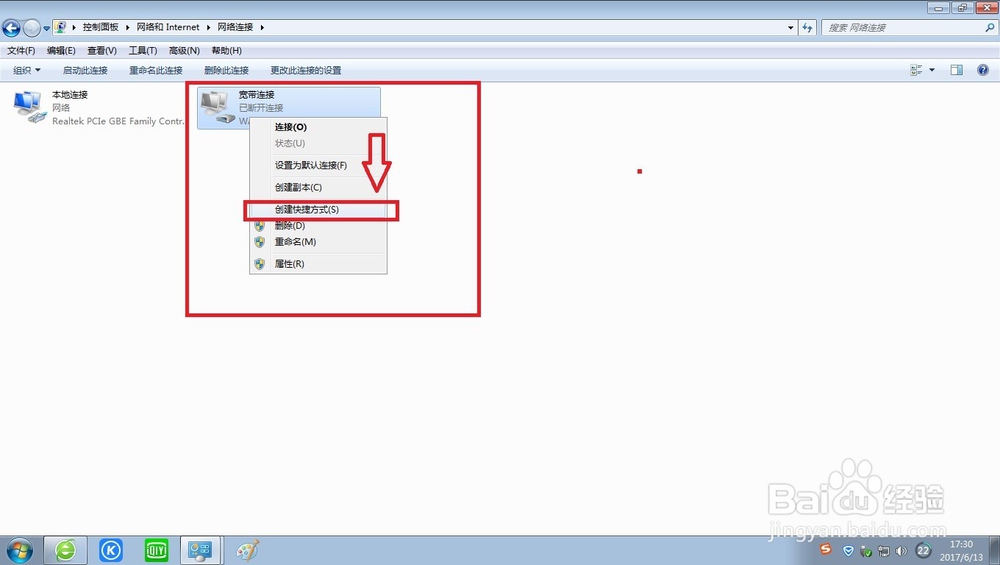Open the iQIYI taskbar app
The image size is (1000, 565).
(156, 550)
